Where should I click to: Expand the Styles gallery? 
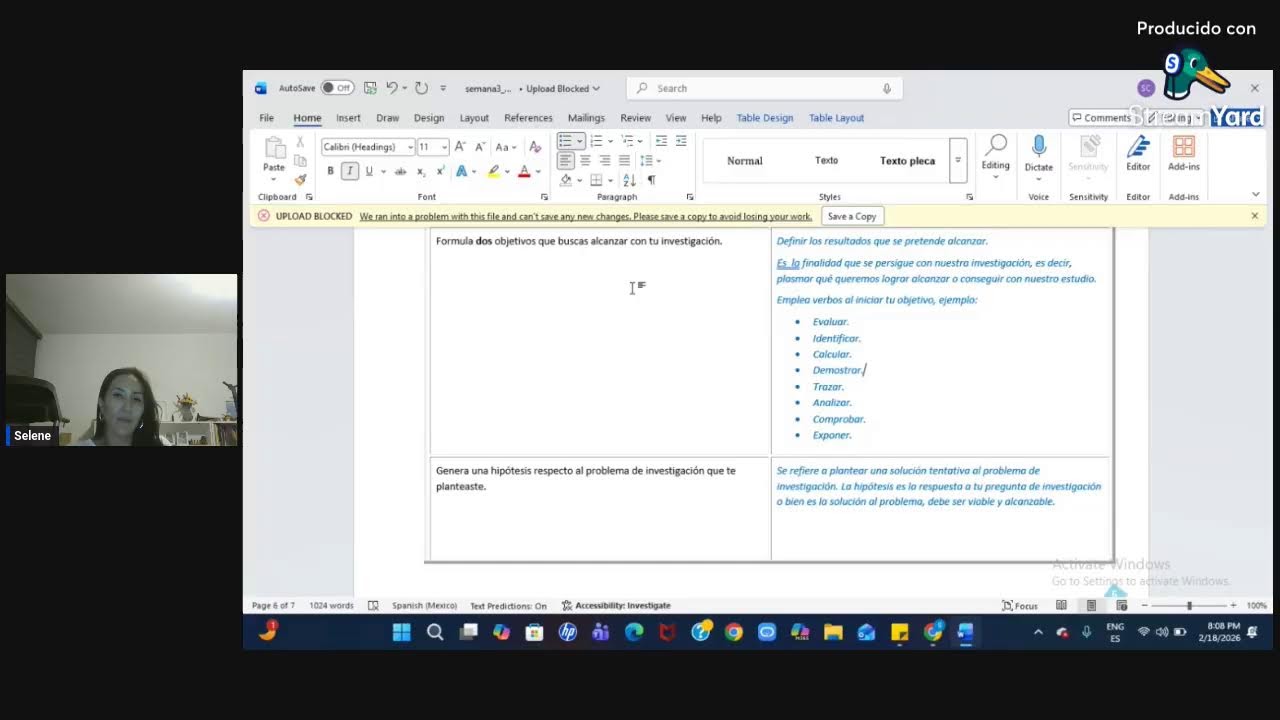click(958, 160)
